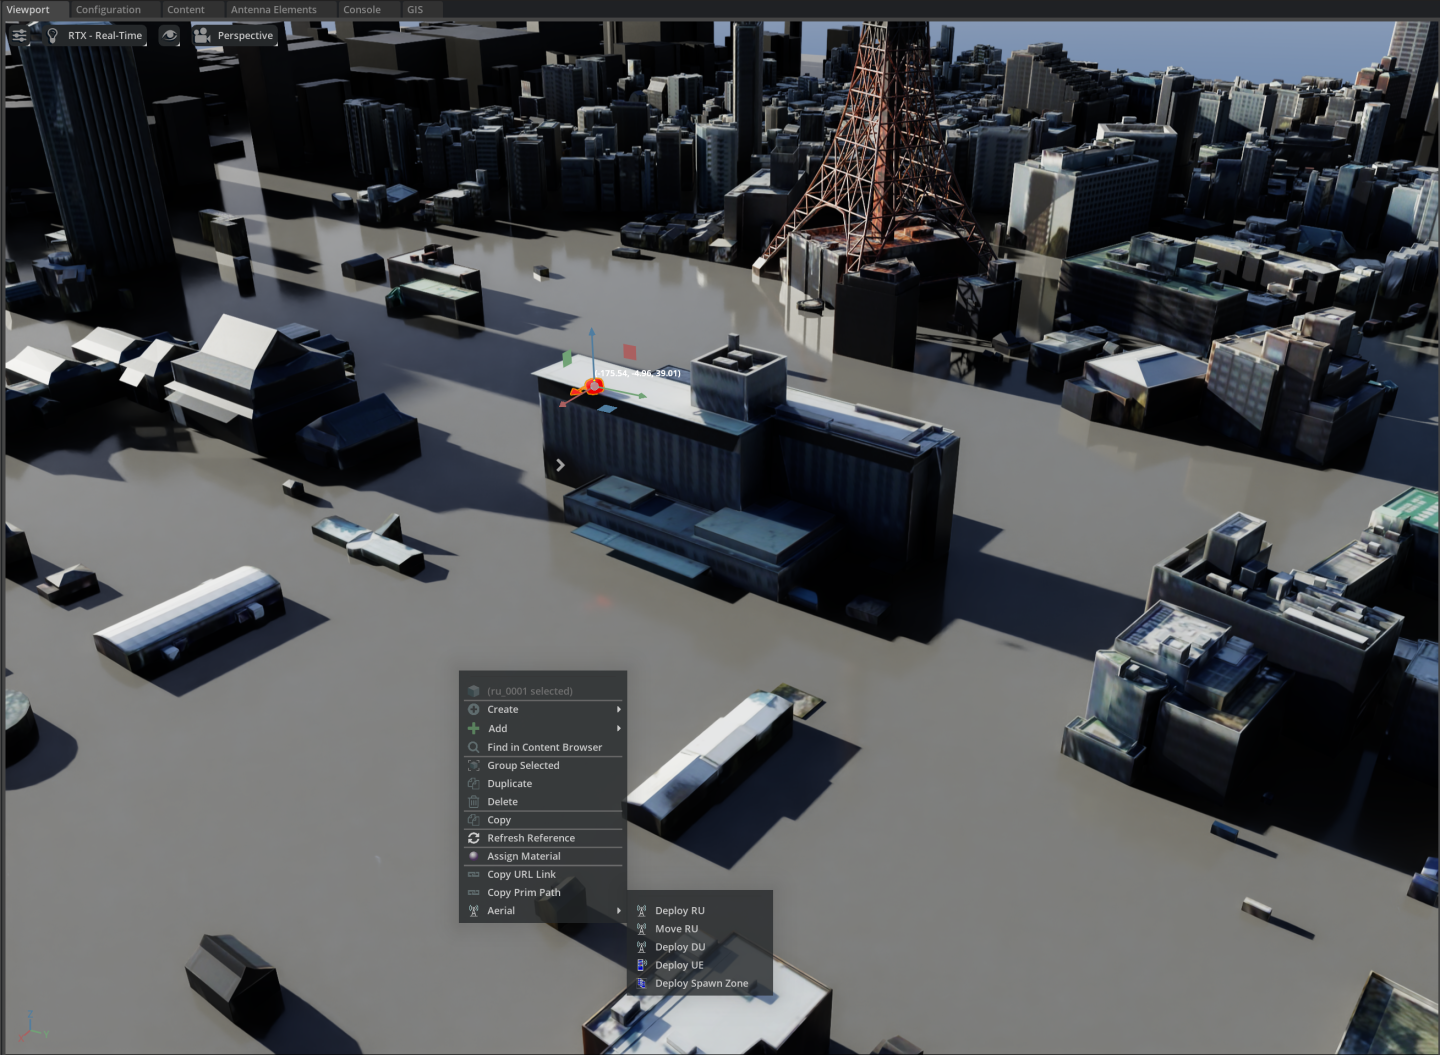The height and width of the screenshot is (1055, 1440).
Task: Select Move RU from Aerial submenu
Action: (677, 929)
